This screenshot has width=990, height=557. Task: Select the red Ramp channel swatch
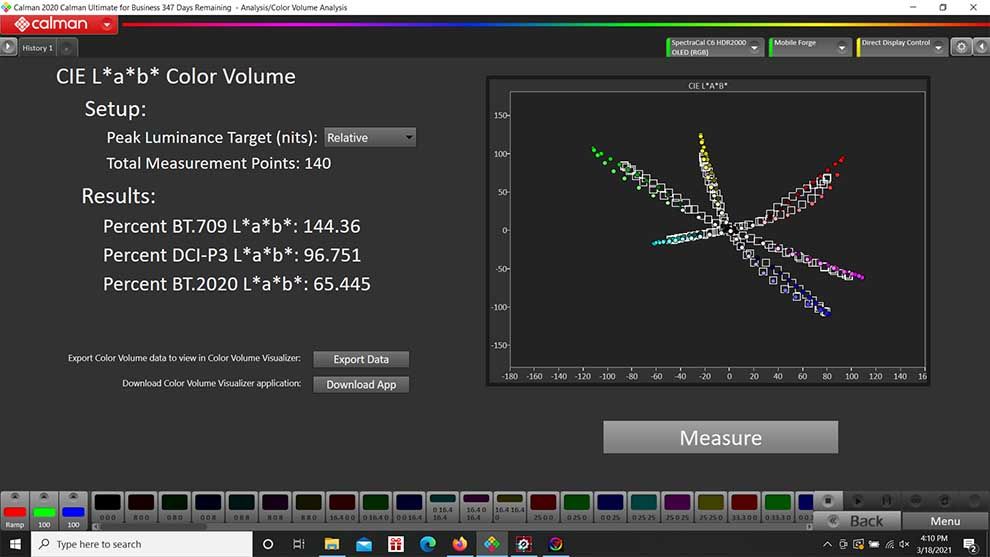15,511
